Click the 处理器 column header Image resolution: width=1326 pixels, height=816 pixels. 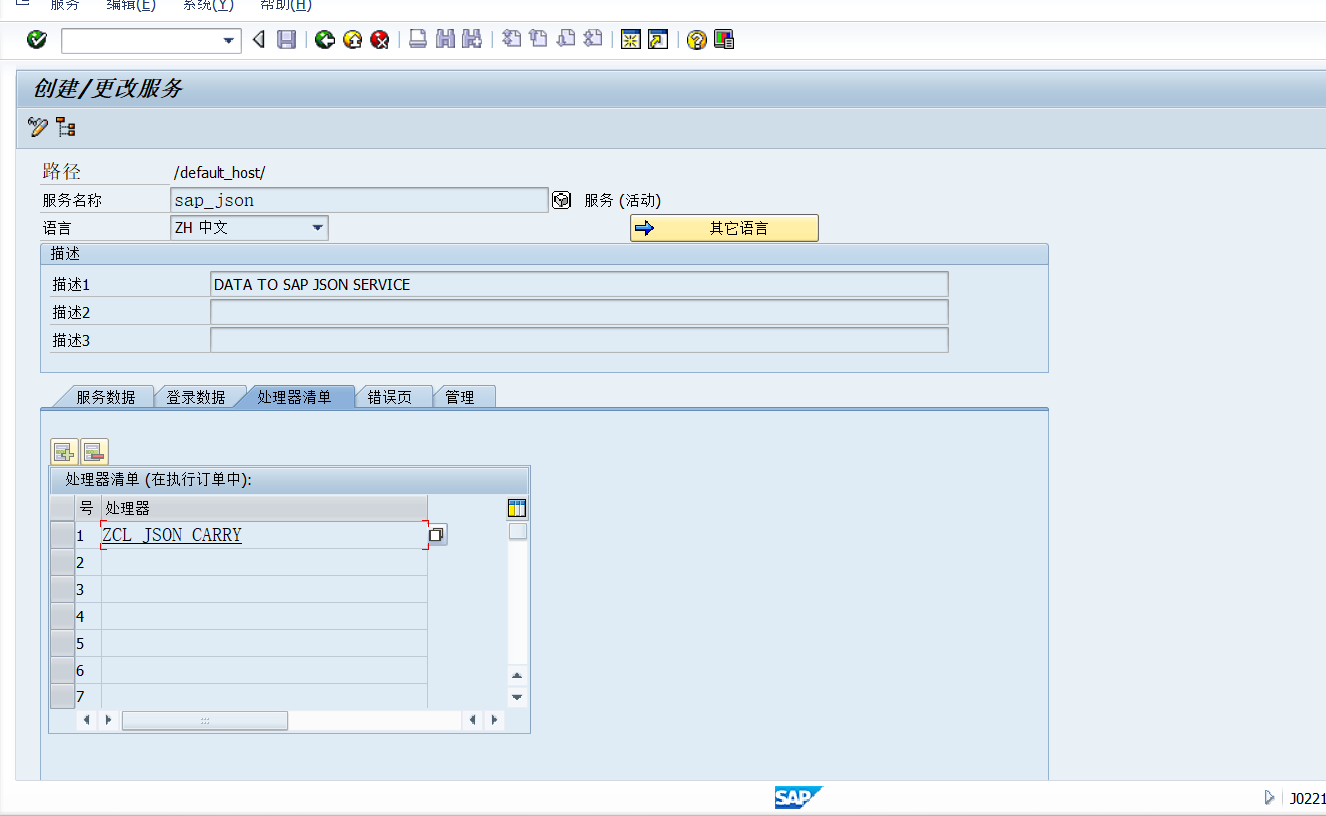tap(264, 508)
